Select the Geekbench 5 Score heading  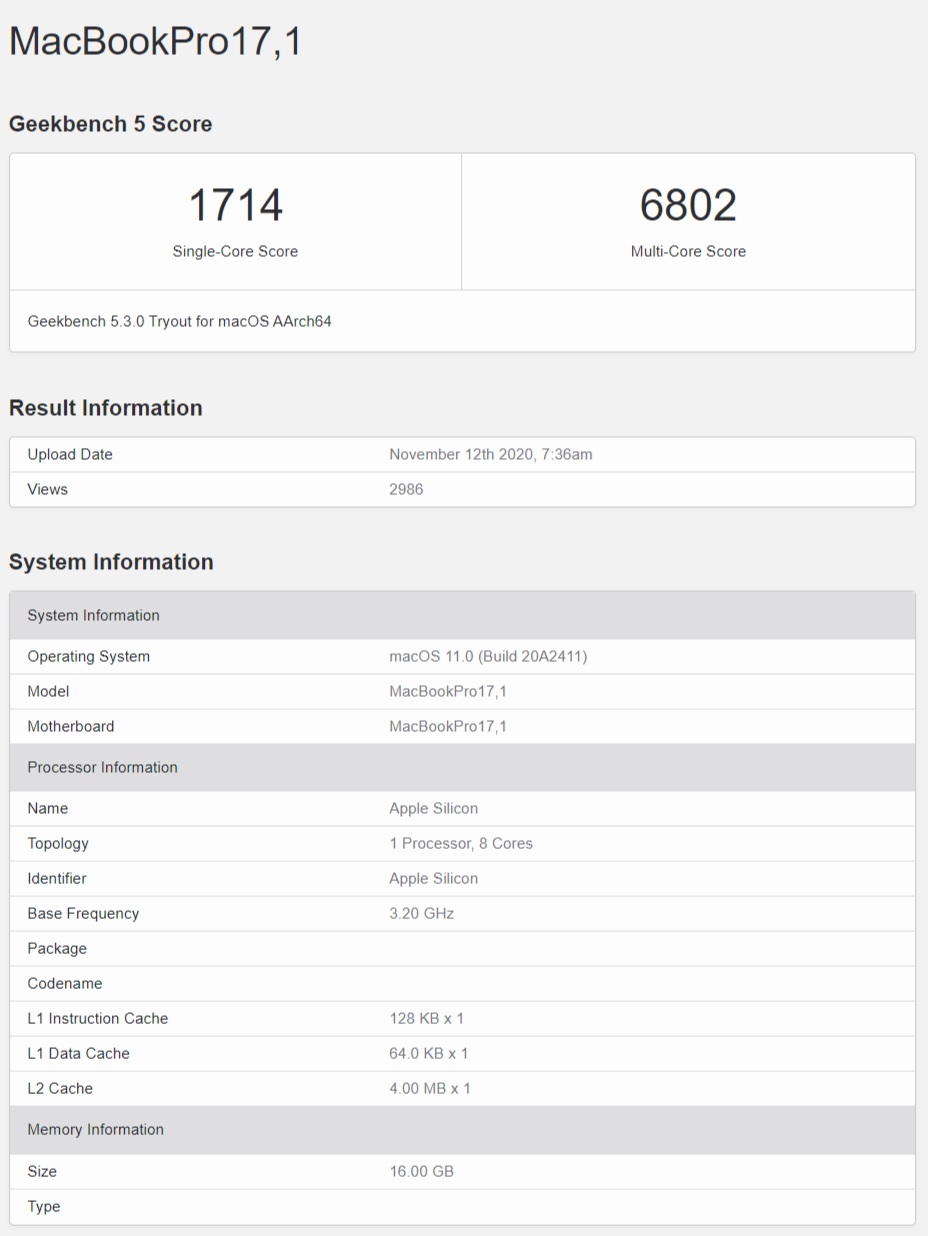(110, 124)
